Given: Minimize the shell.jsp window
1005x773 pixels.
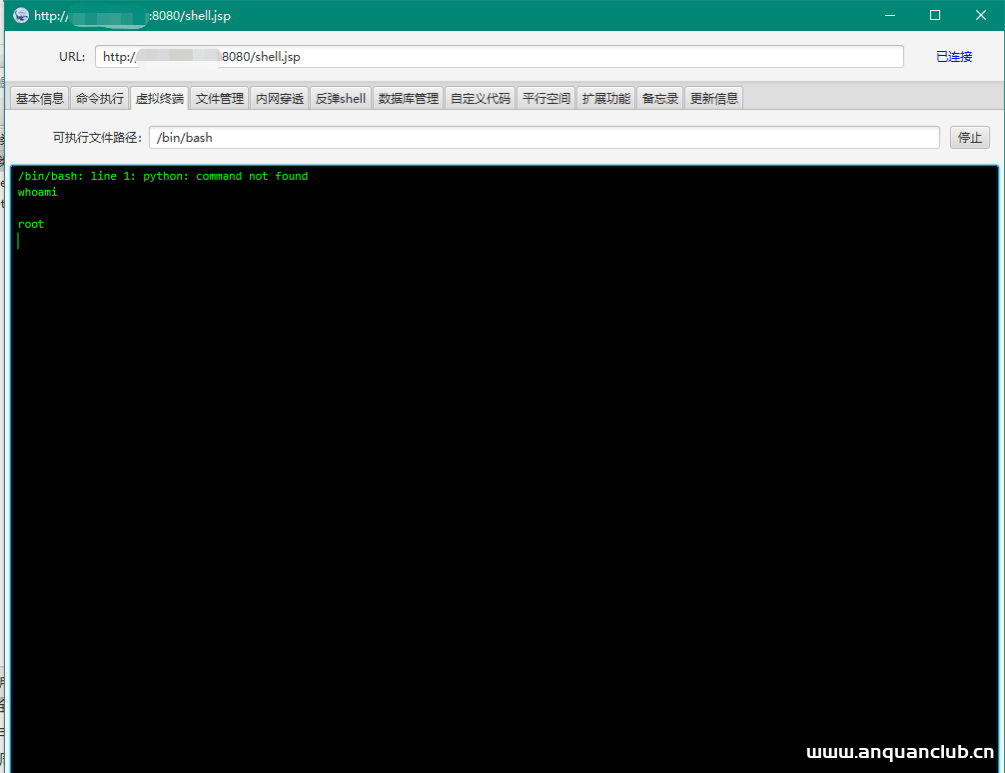Looking at the screenshot, I should pos(889,15).
